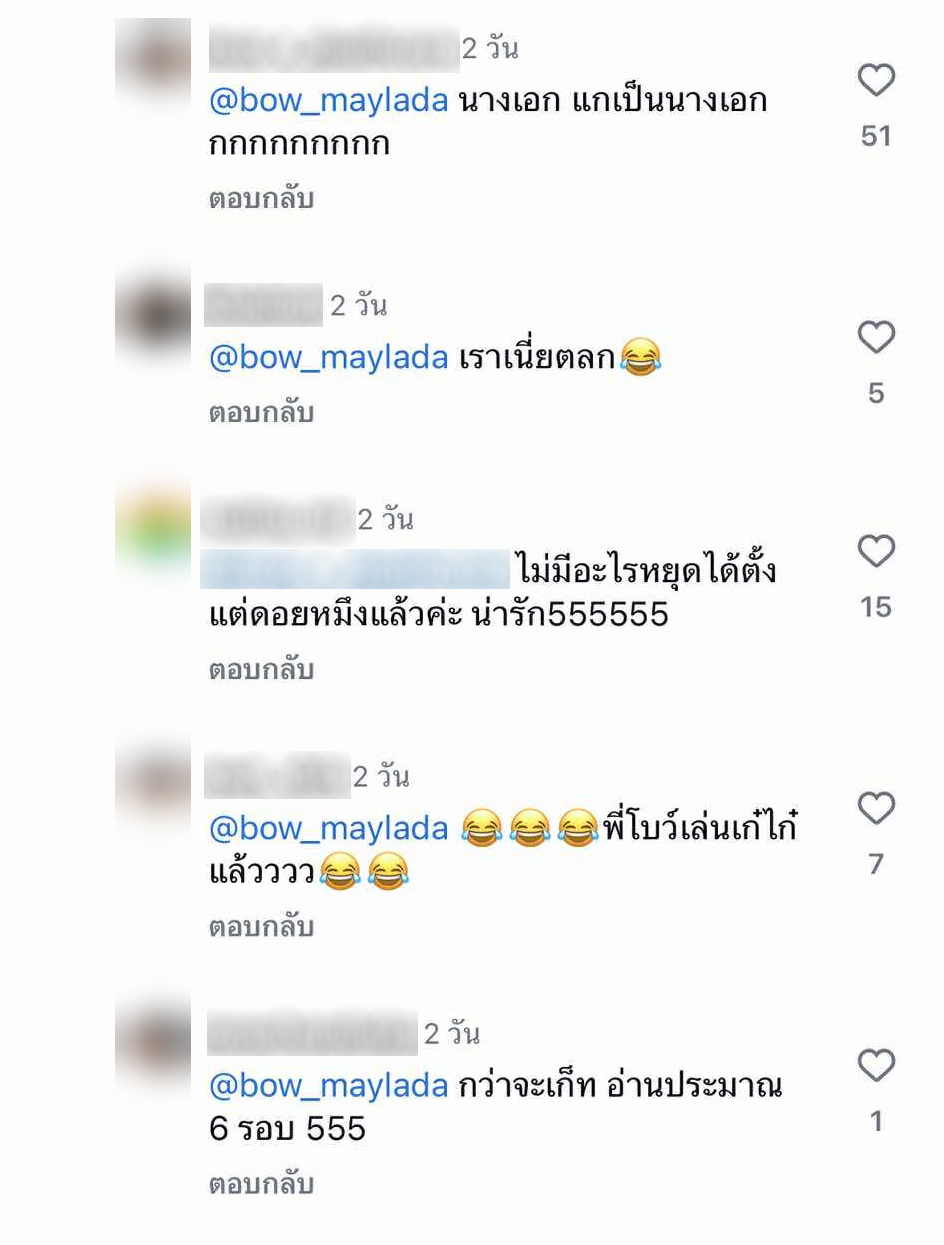Like the comment with 1 like
The image size is (944, 1245).
point(876,1066)
